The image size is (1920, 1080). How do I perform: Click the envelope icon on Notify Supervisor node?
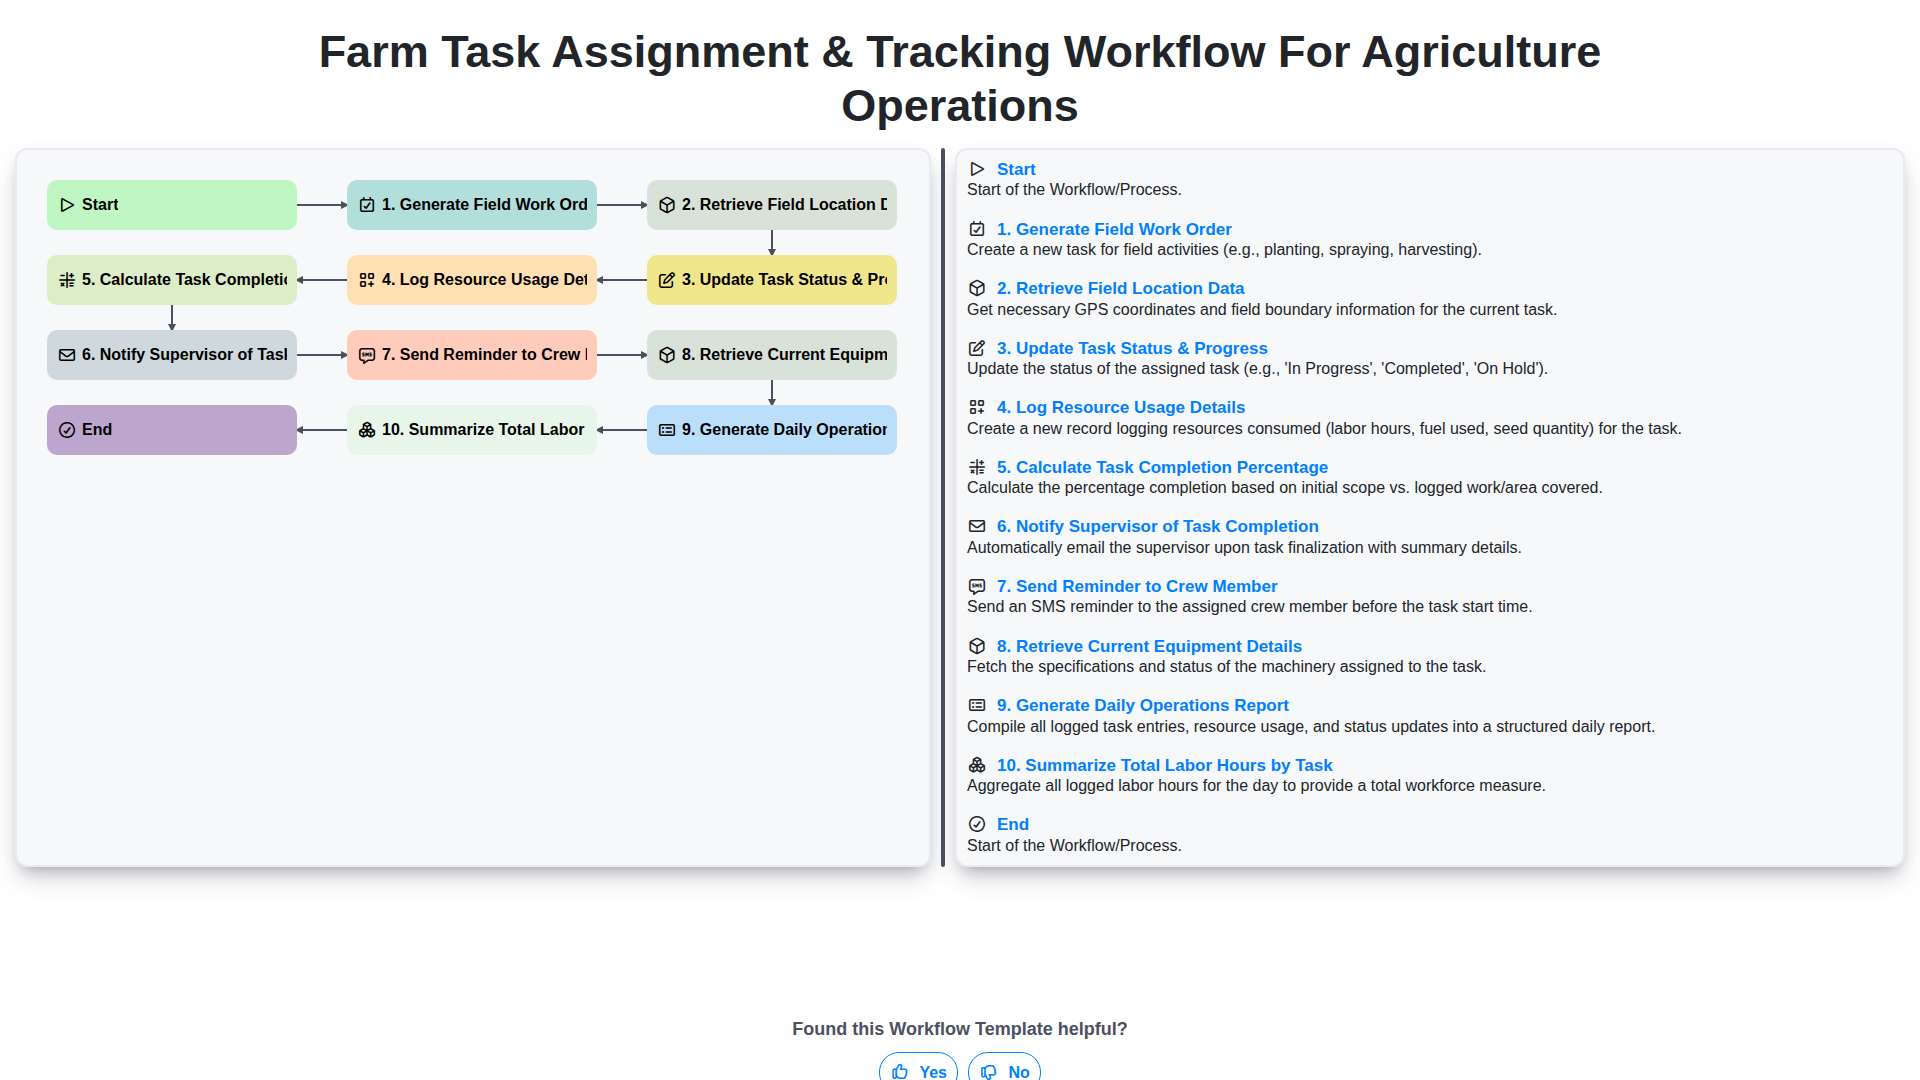click(x=67, y=354)
